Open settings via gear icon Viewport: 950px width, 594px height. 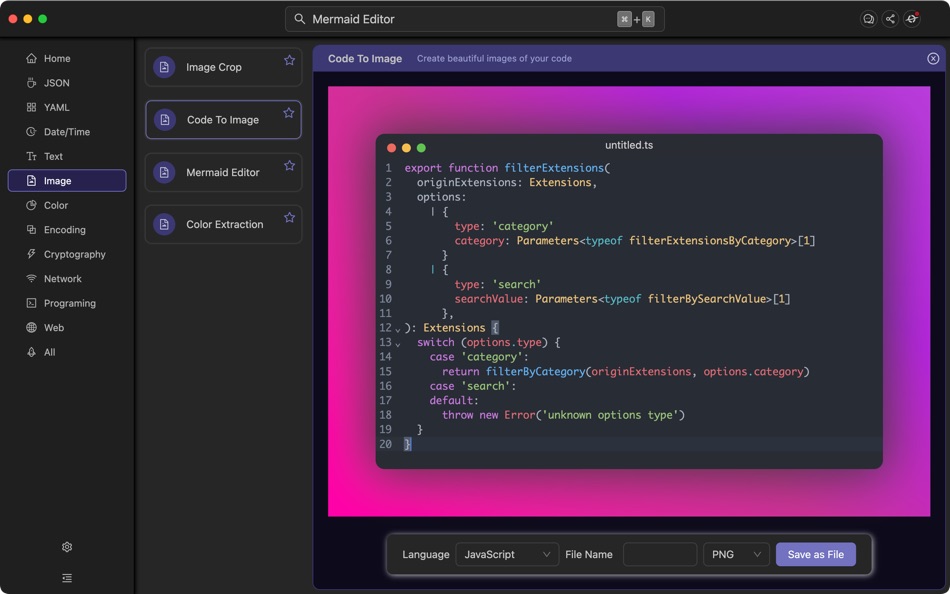[67, 547]
